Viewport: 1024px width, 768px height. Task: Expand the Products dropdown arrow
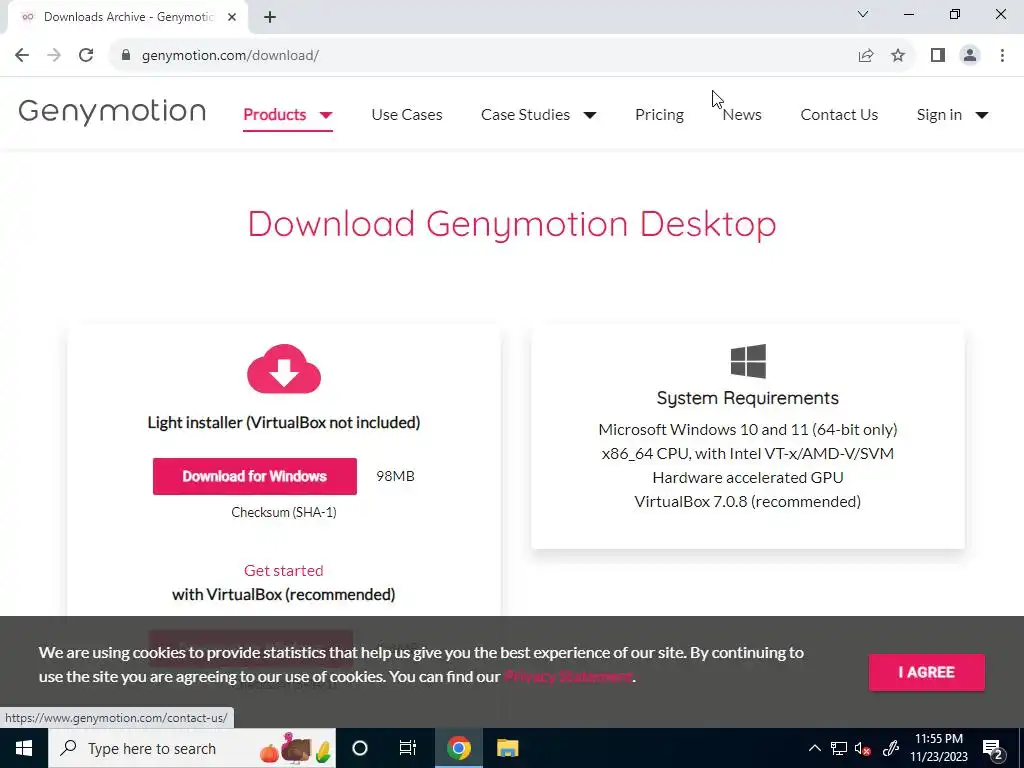click(x=326, y=115)
